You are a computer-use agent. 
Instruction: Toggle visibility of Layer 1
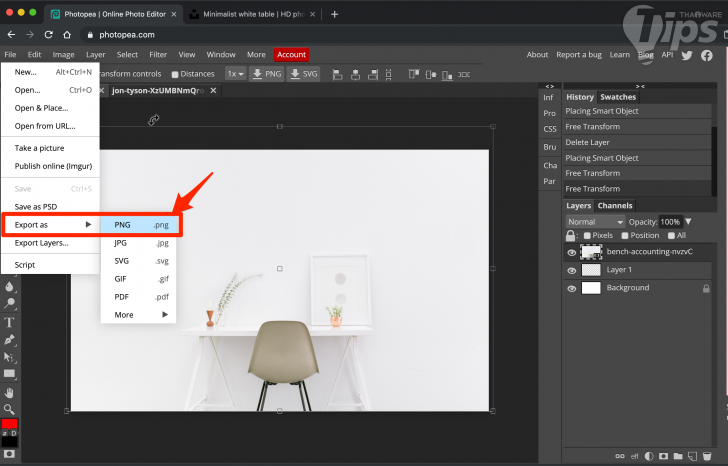(x=572, y=270)
